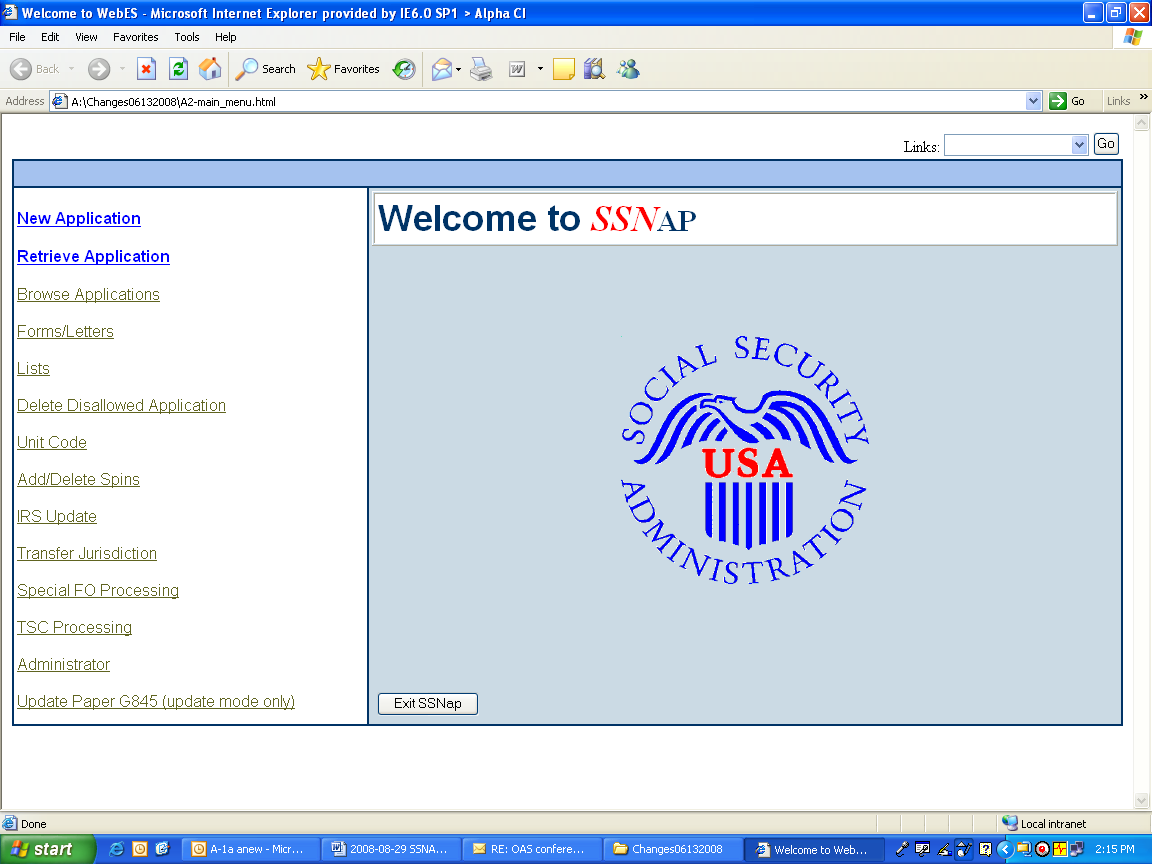Select Delete Disallowed Application link

(121, 405)
